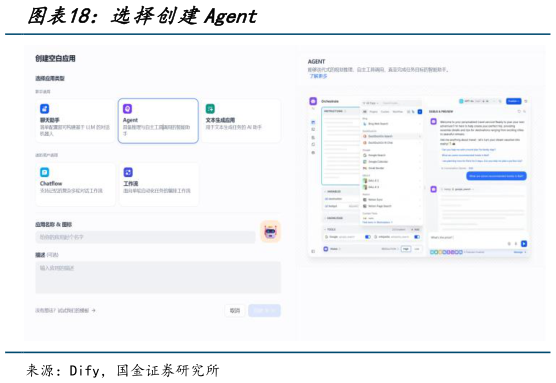
Task: Focus the 应用名称 name input field
Action: pos(145,237)
